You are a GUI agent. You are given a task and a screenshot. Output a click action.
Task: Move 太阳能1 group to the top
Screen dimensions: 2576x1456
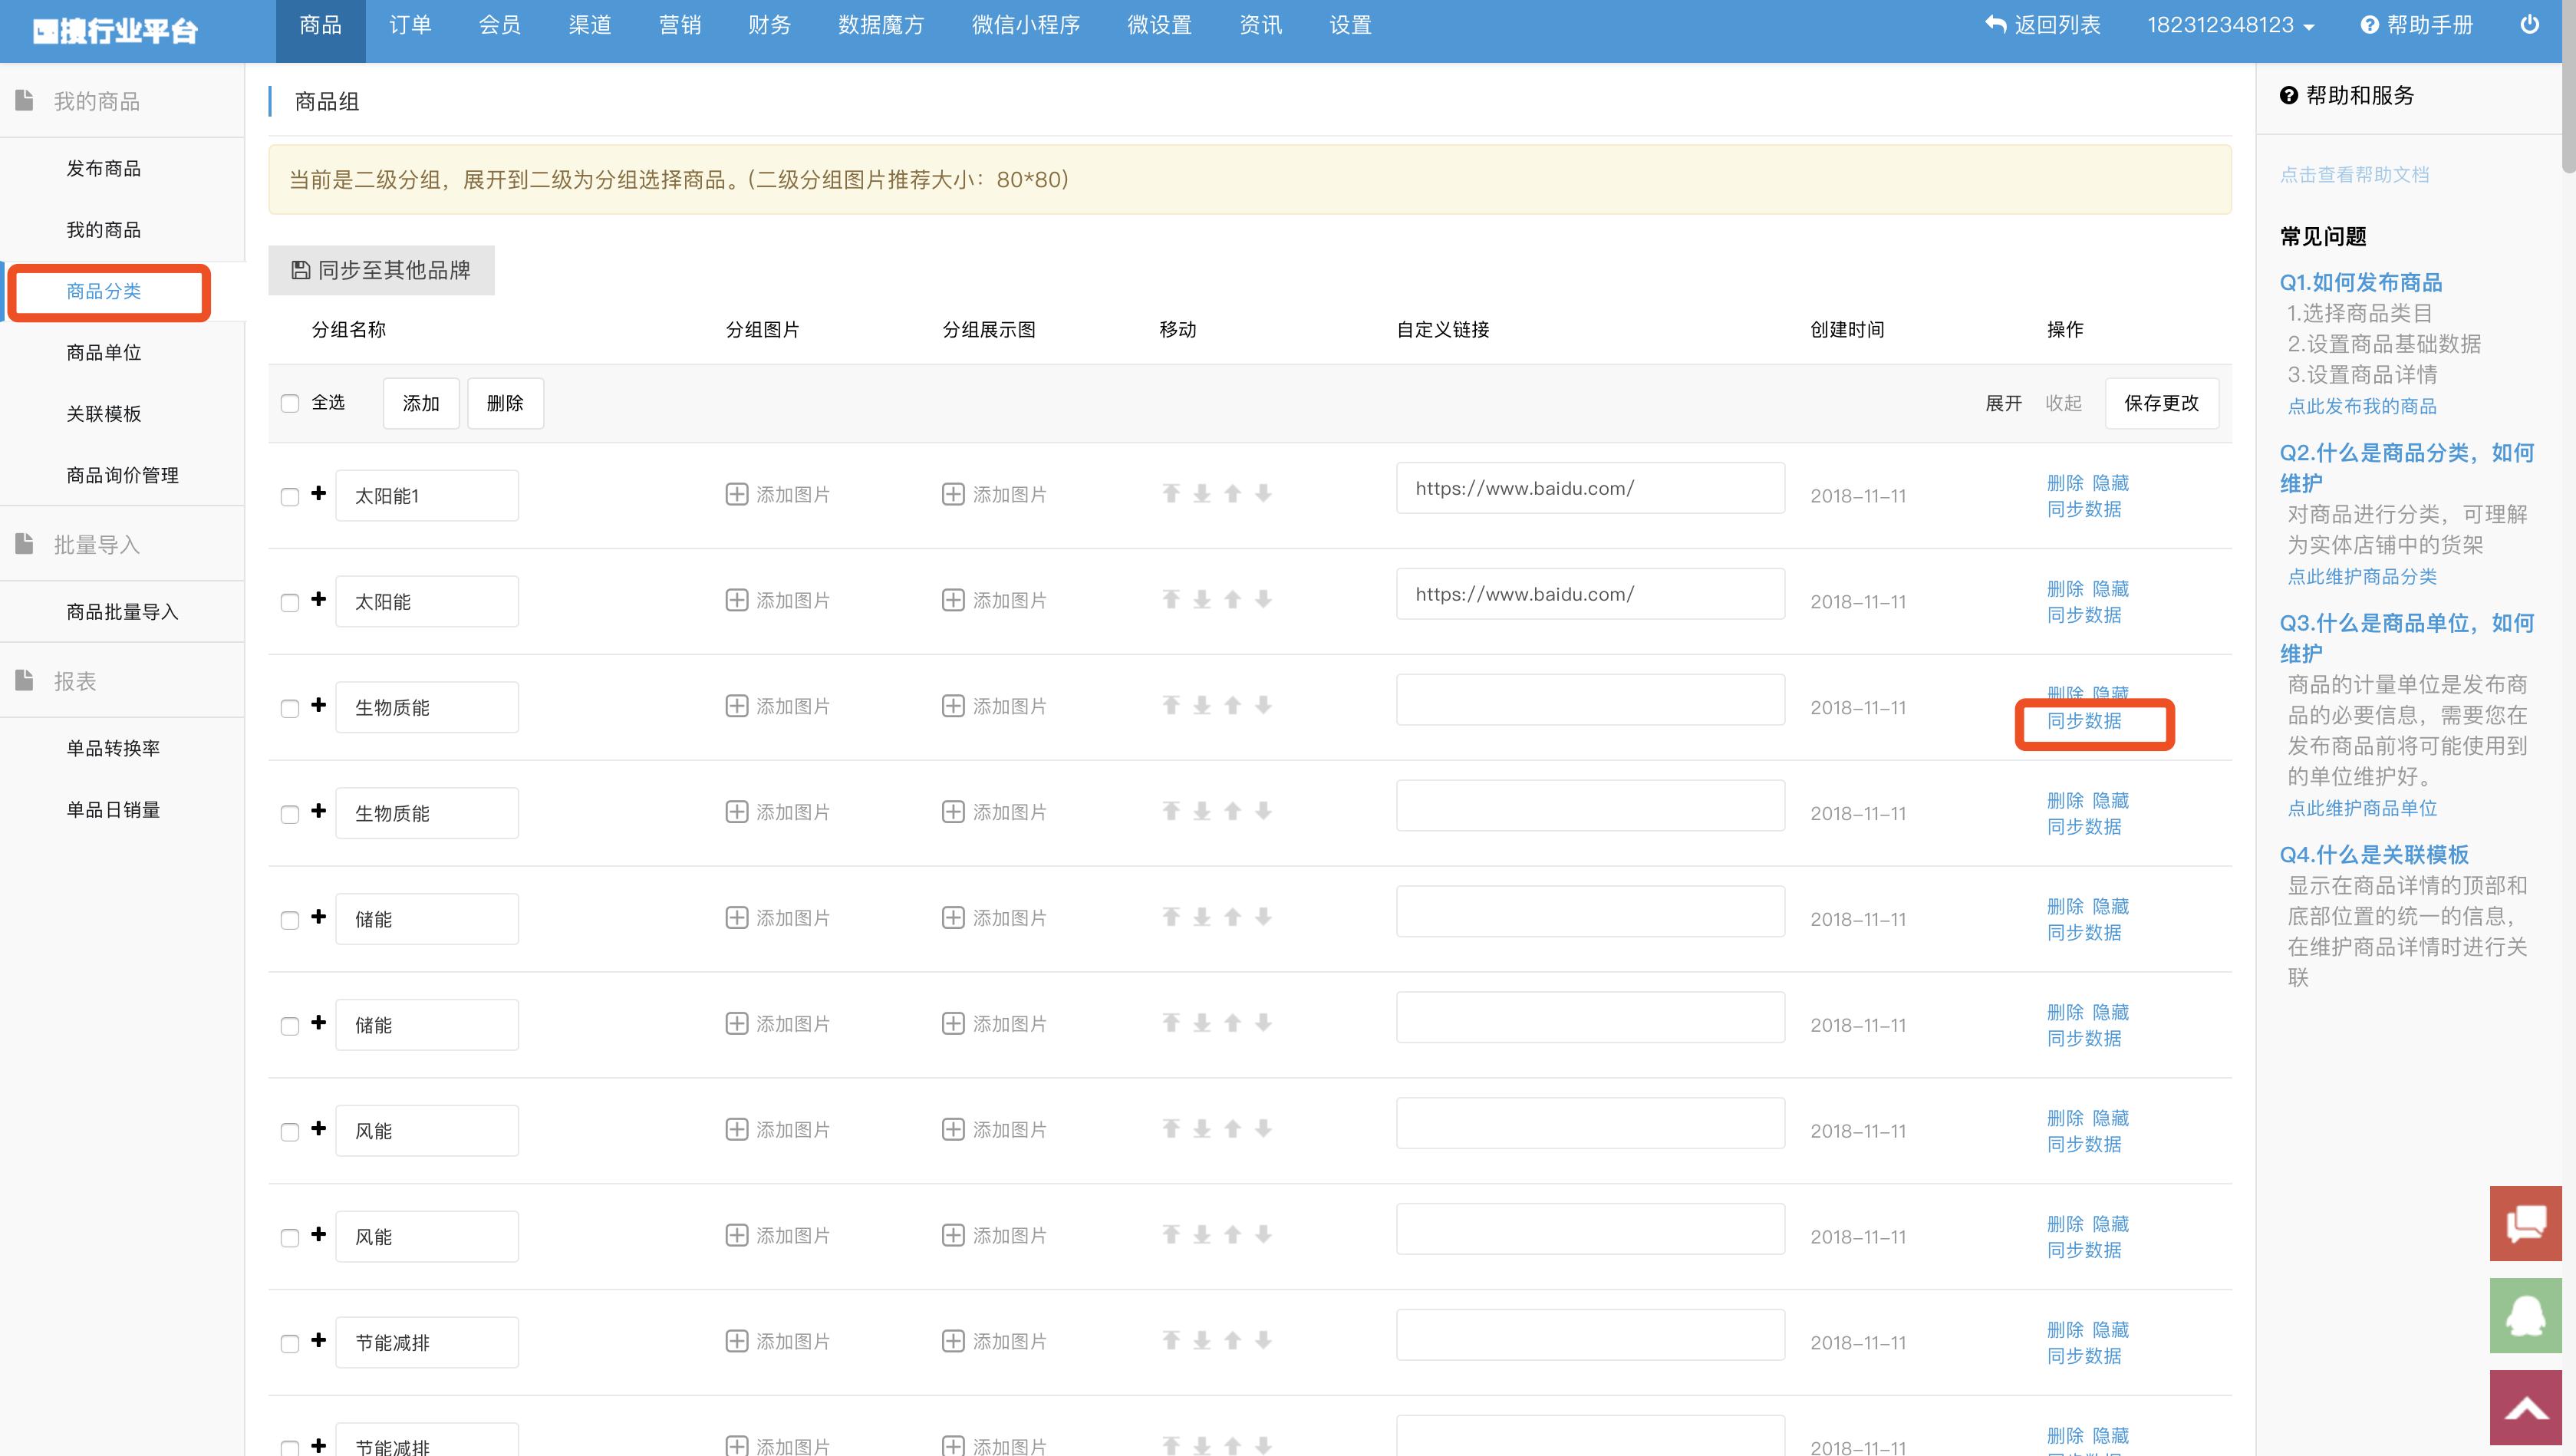click(1171, 493)
